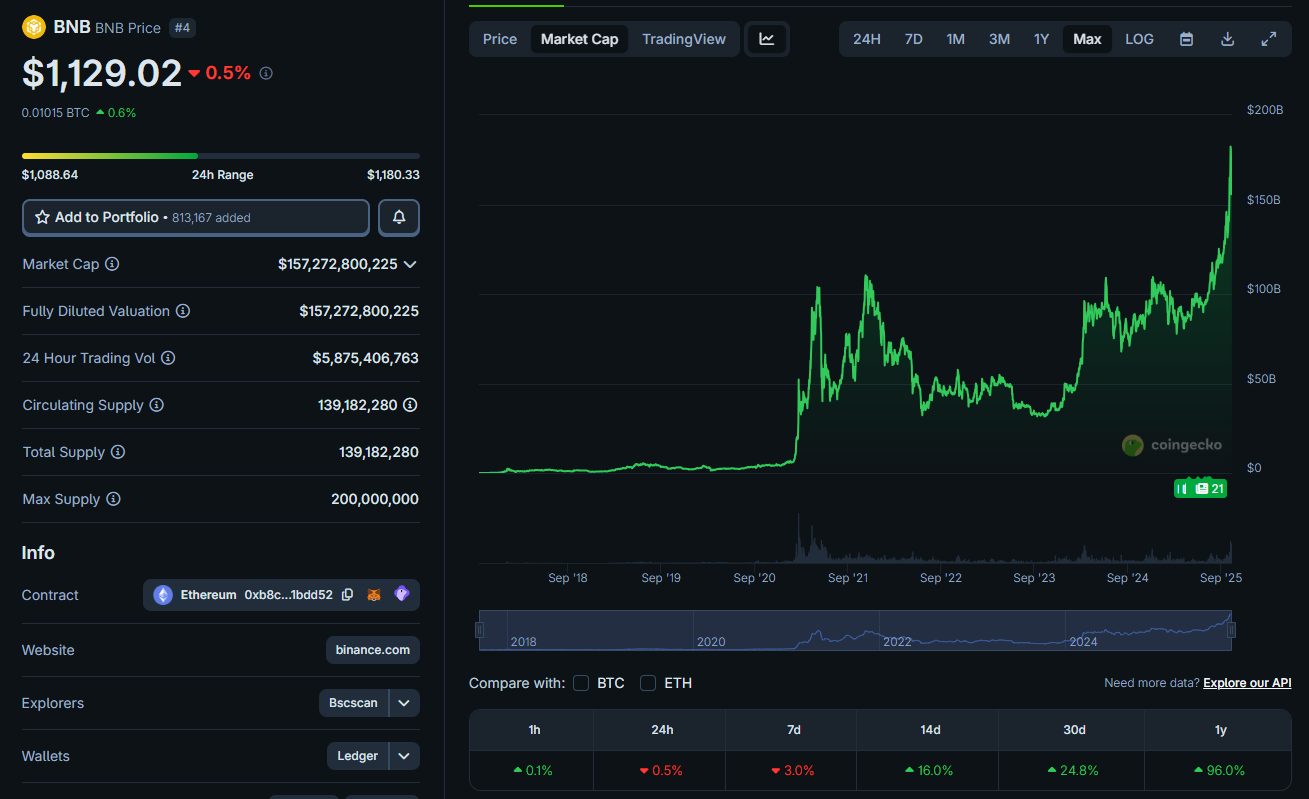Click the 24h high $1,180.33
1309x799 pixels.
coord(393,175)
